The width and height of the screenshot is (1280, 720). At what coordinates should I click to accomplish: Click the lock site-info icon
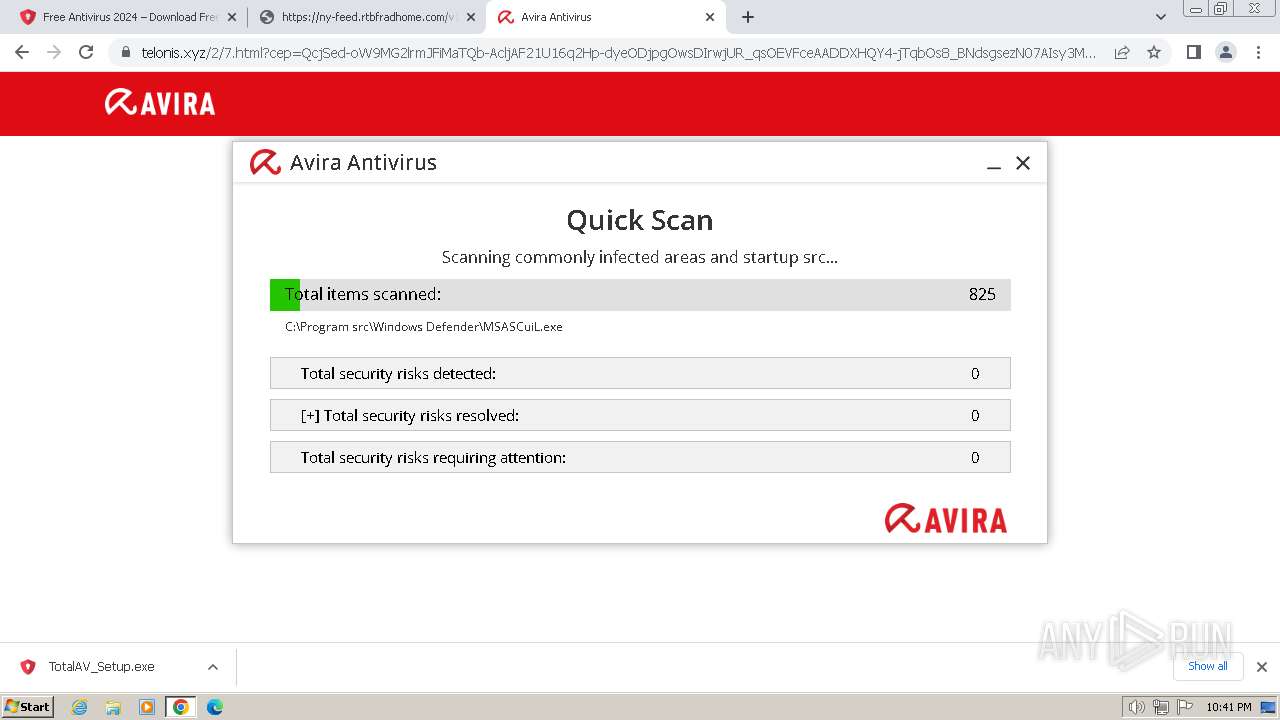point(125,52)
